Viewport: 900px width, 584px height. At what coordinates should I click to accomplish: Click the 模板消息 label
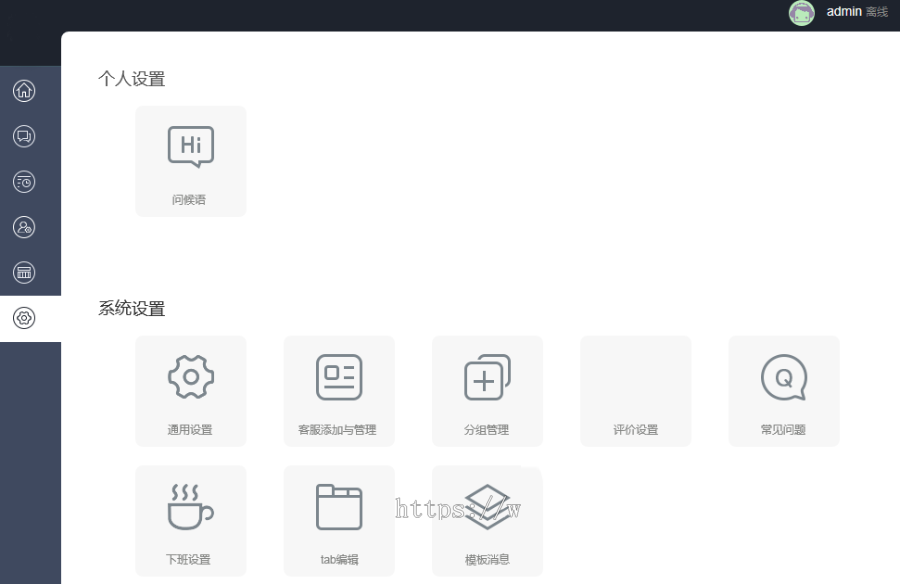tap(487, 559)
